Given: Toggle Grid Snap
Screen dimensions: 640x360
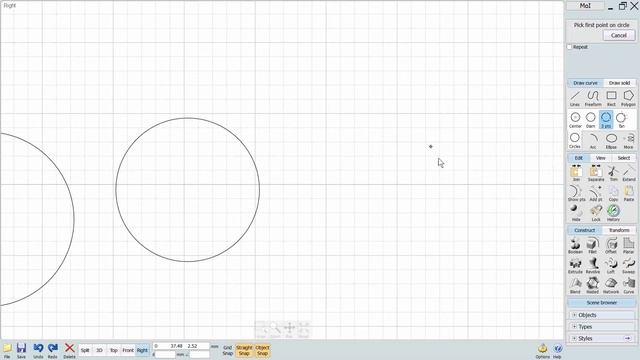Looking at the screenshot, I should pos(227,350).
